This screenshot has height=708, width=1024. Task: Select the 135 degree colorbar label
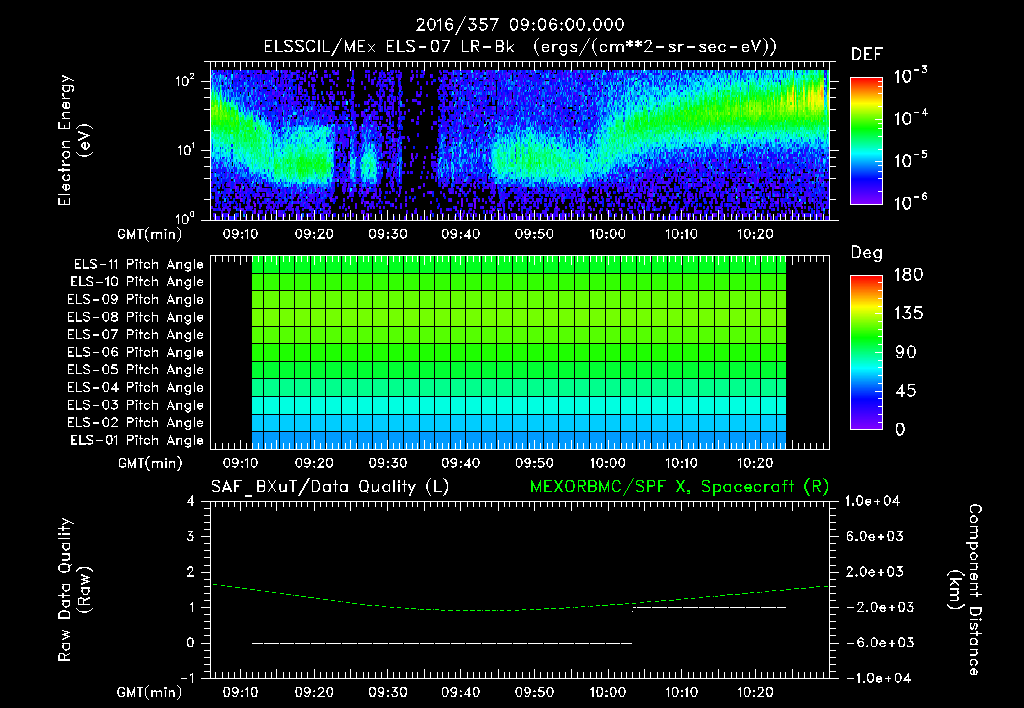(x=908, y=313)
